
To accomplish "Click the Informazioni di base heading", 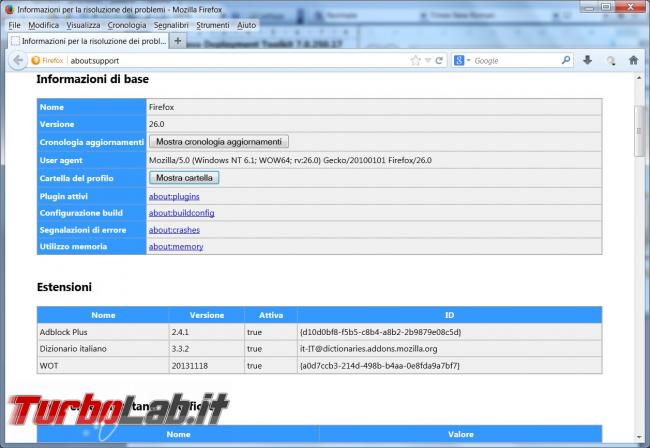I will click(92, 79).
